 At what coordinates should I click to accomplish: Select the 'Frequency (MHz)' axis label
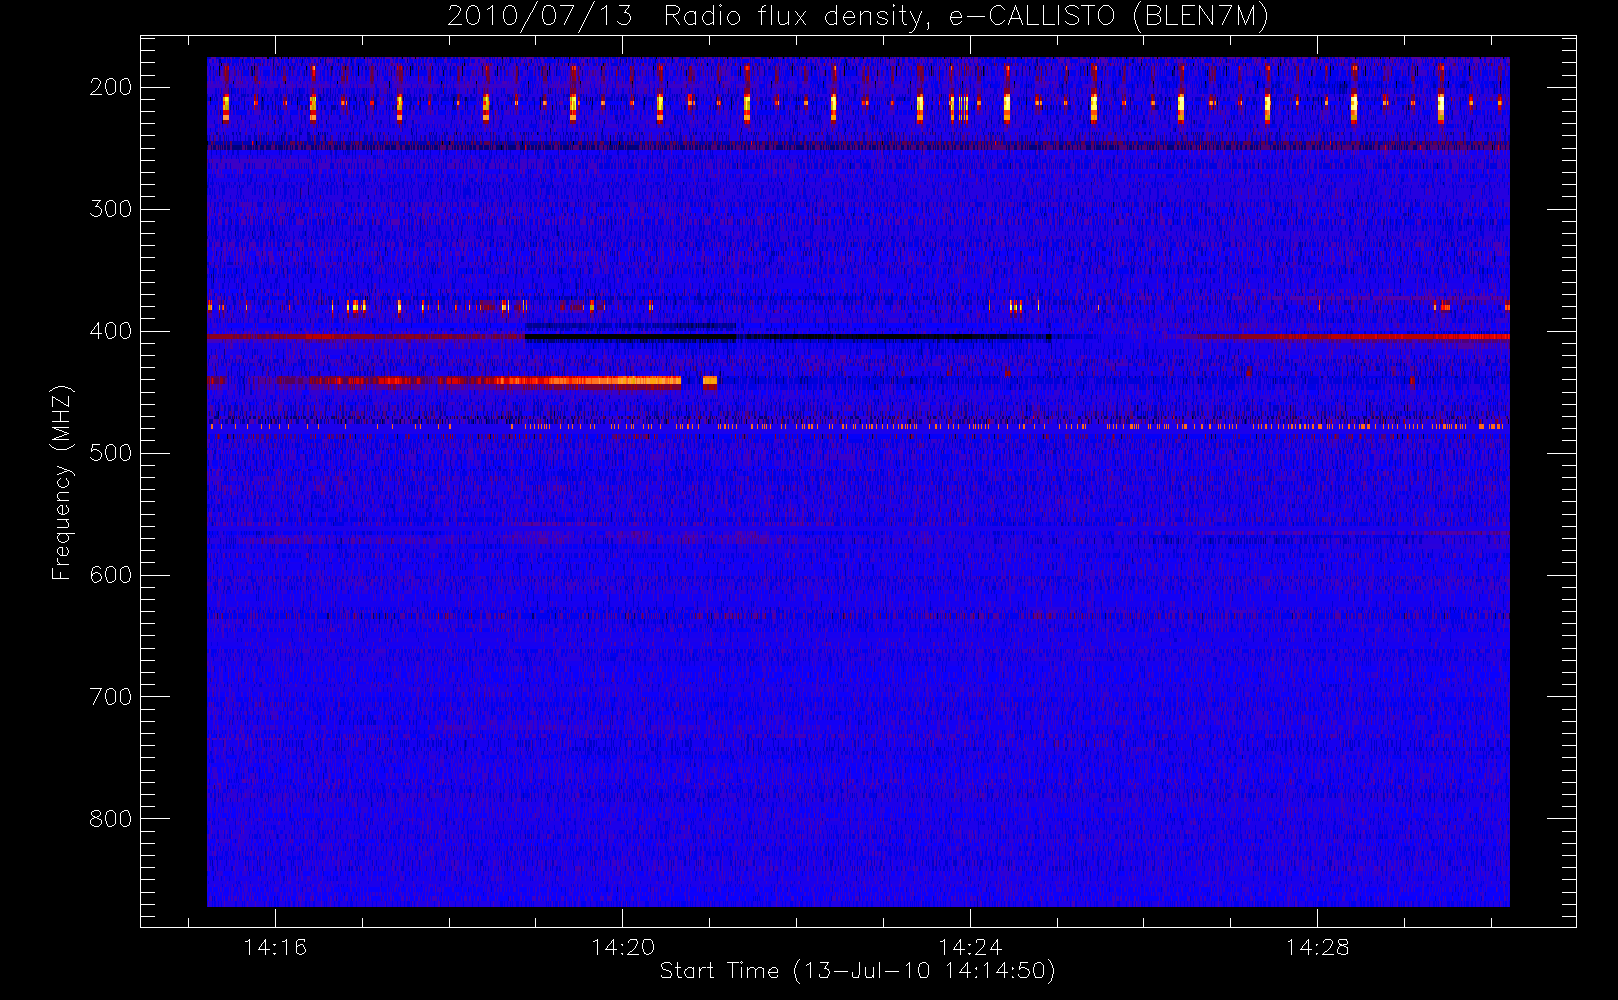[62, 482]
